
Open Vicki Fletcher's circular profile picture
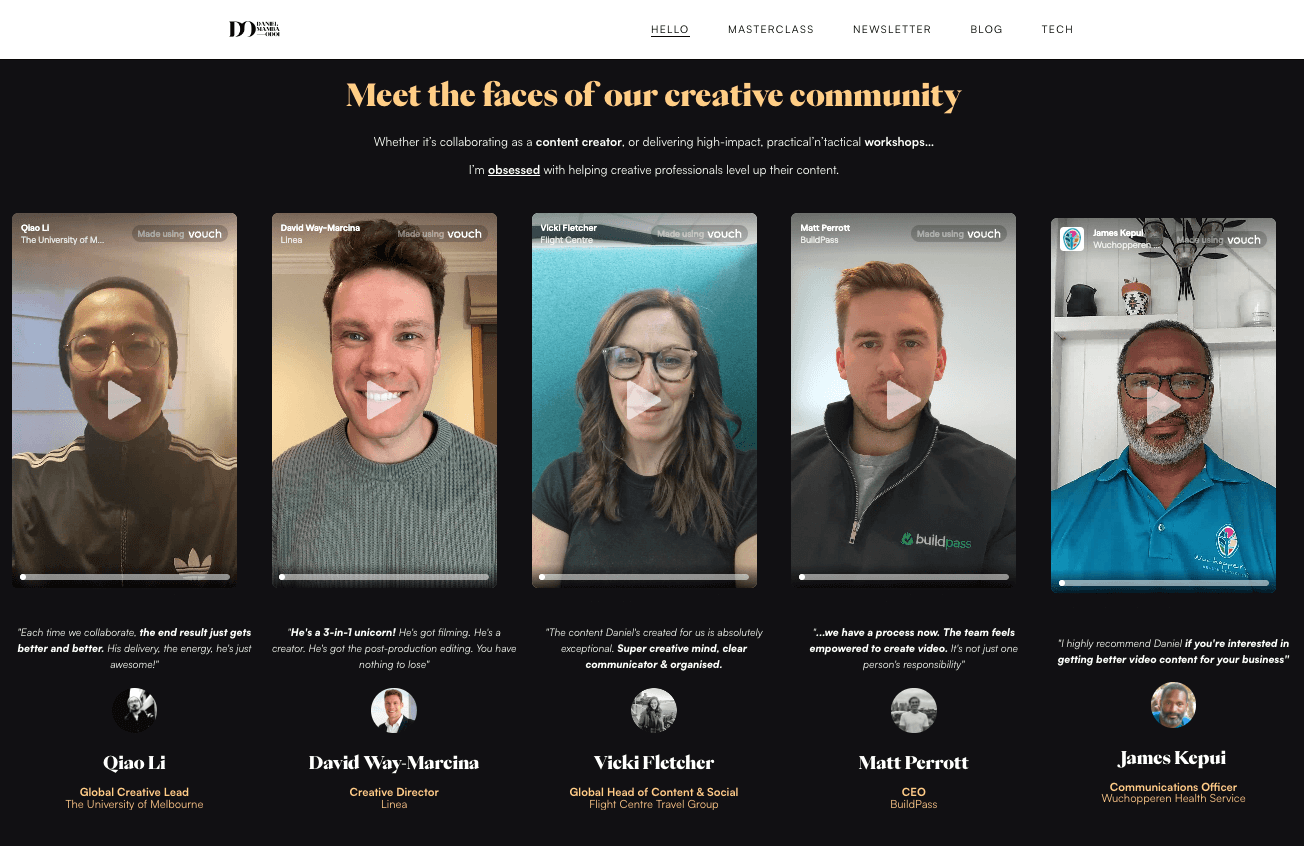(x=654, y=710)
